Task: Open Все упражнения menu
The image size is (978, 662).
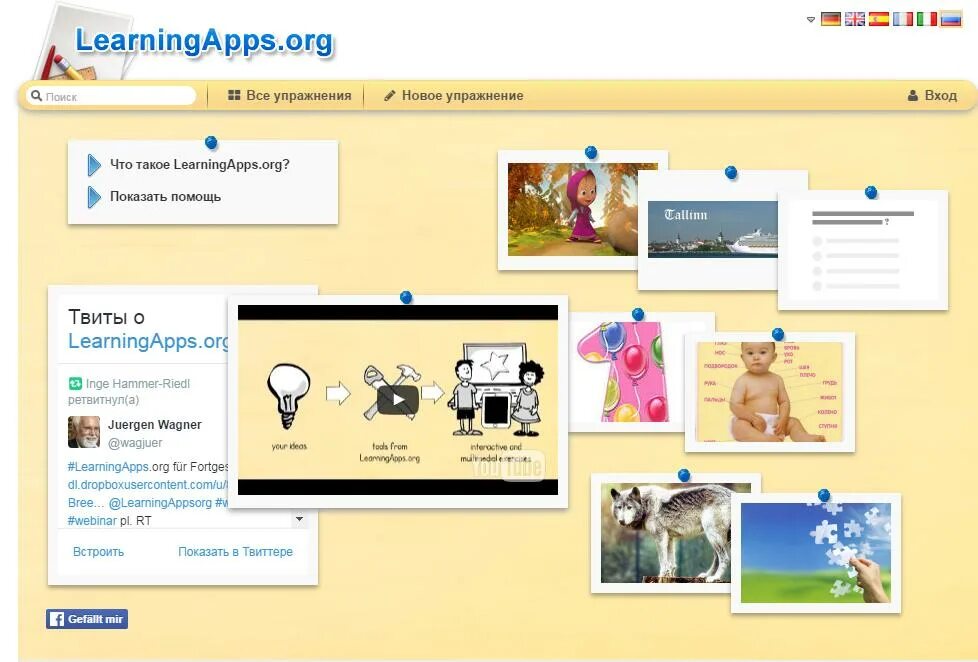Action: pos(289,95)
